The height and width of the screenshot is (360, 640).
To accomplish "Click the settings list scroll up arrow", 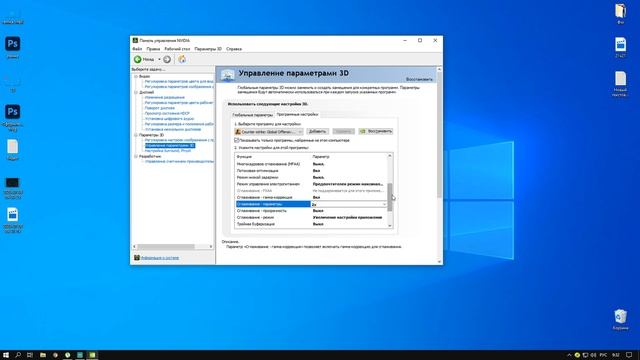I will [390, 156].
